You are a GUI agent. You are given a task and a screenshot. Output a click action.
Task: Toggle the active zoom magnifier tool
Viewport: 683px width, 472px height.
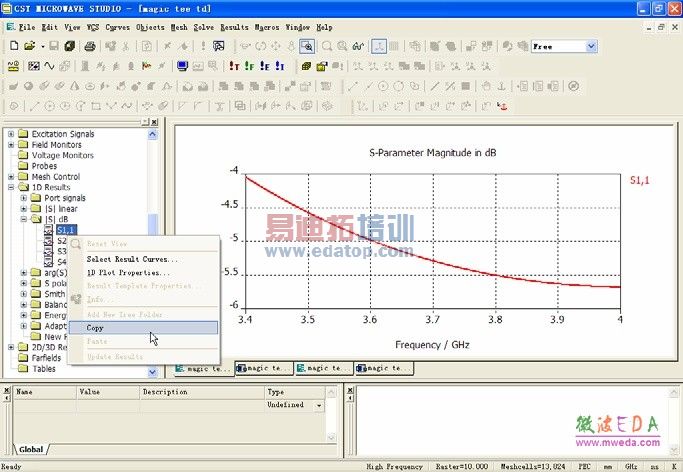coord(307,46)
